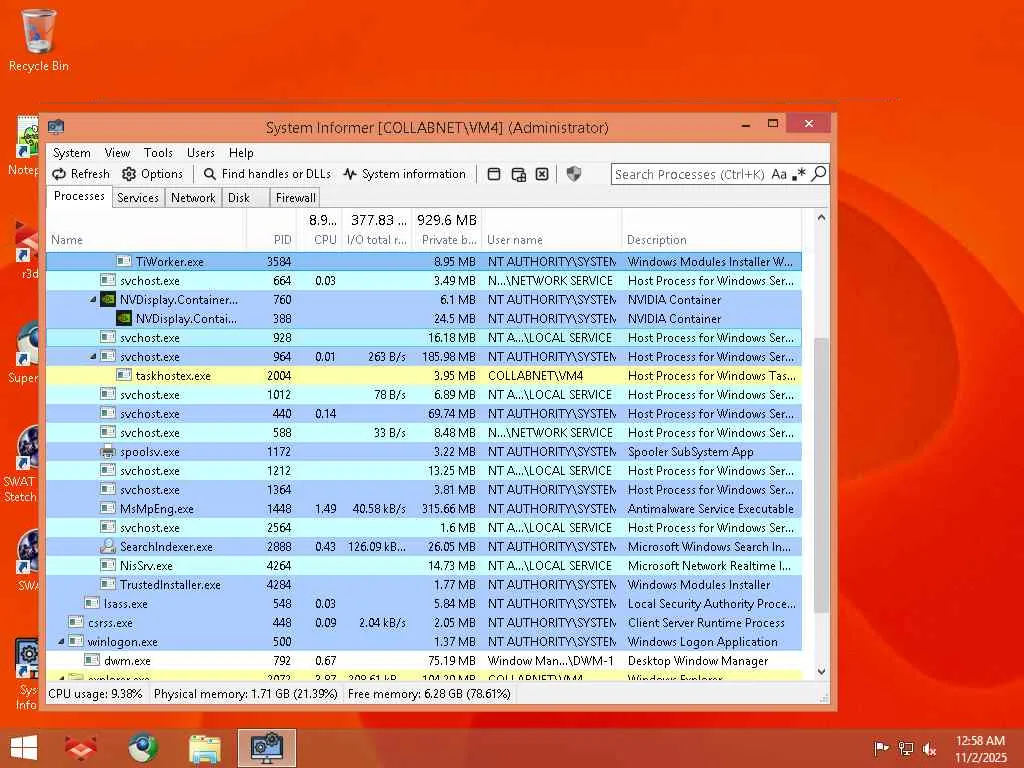Collapse the winlogon.exe tree node
The image size is (1024, 768).
(x=61, y=642)
